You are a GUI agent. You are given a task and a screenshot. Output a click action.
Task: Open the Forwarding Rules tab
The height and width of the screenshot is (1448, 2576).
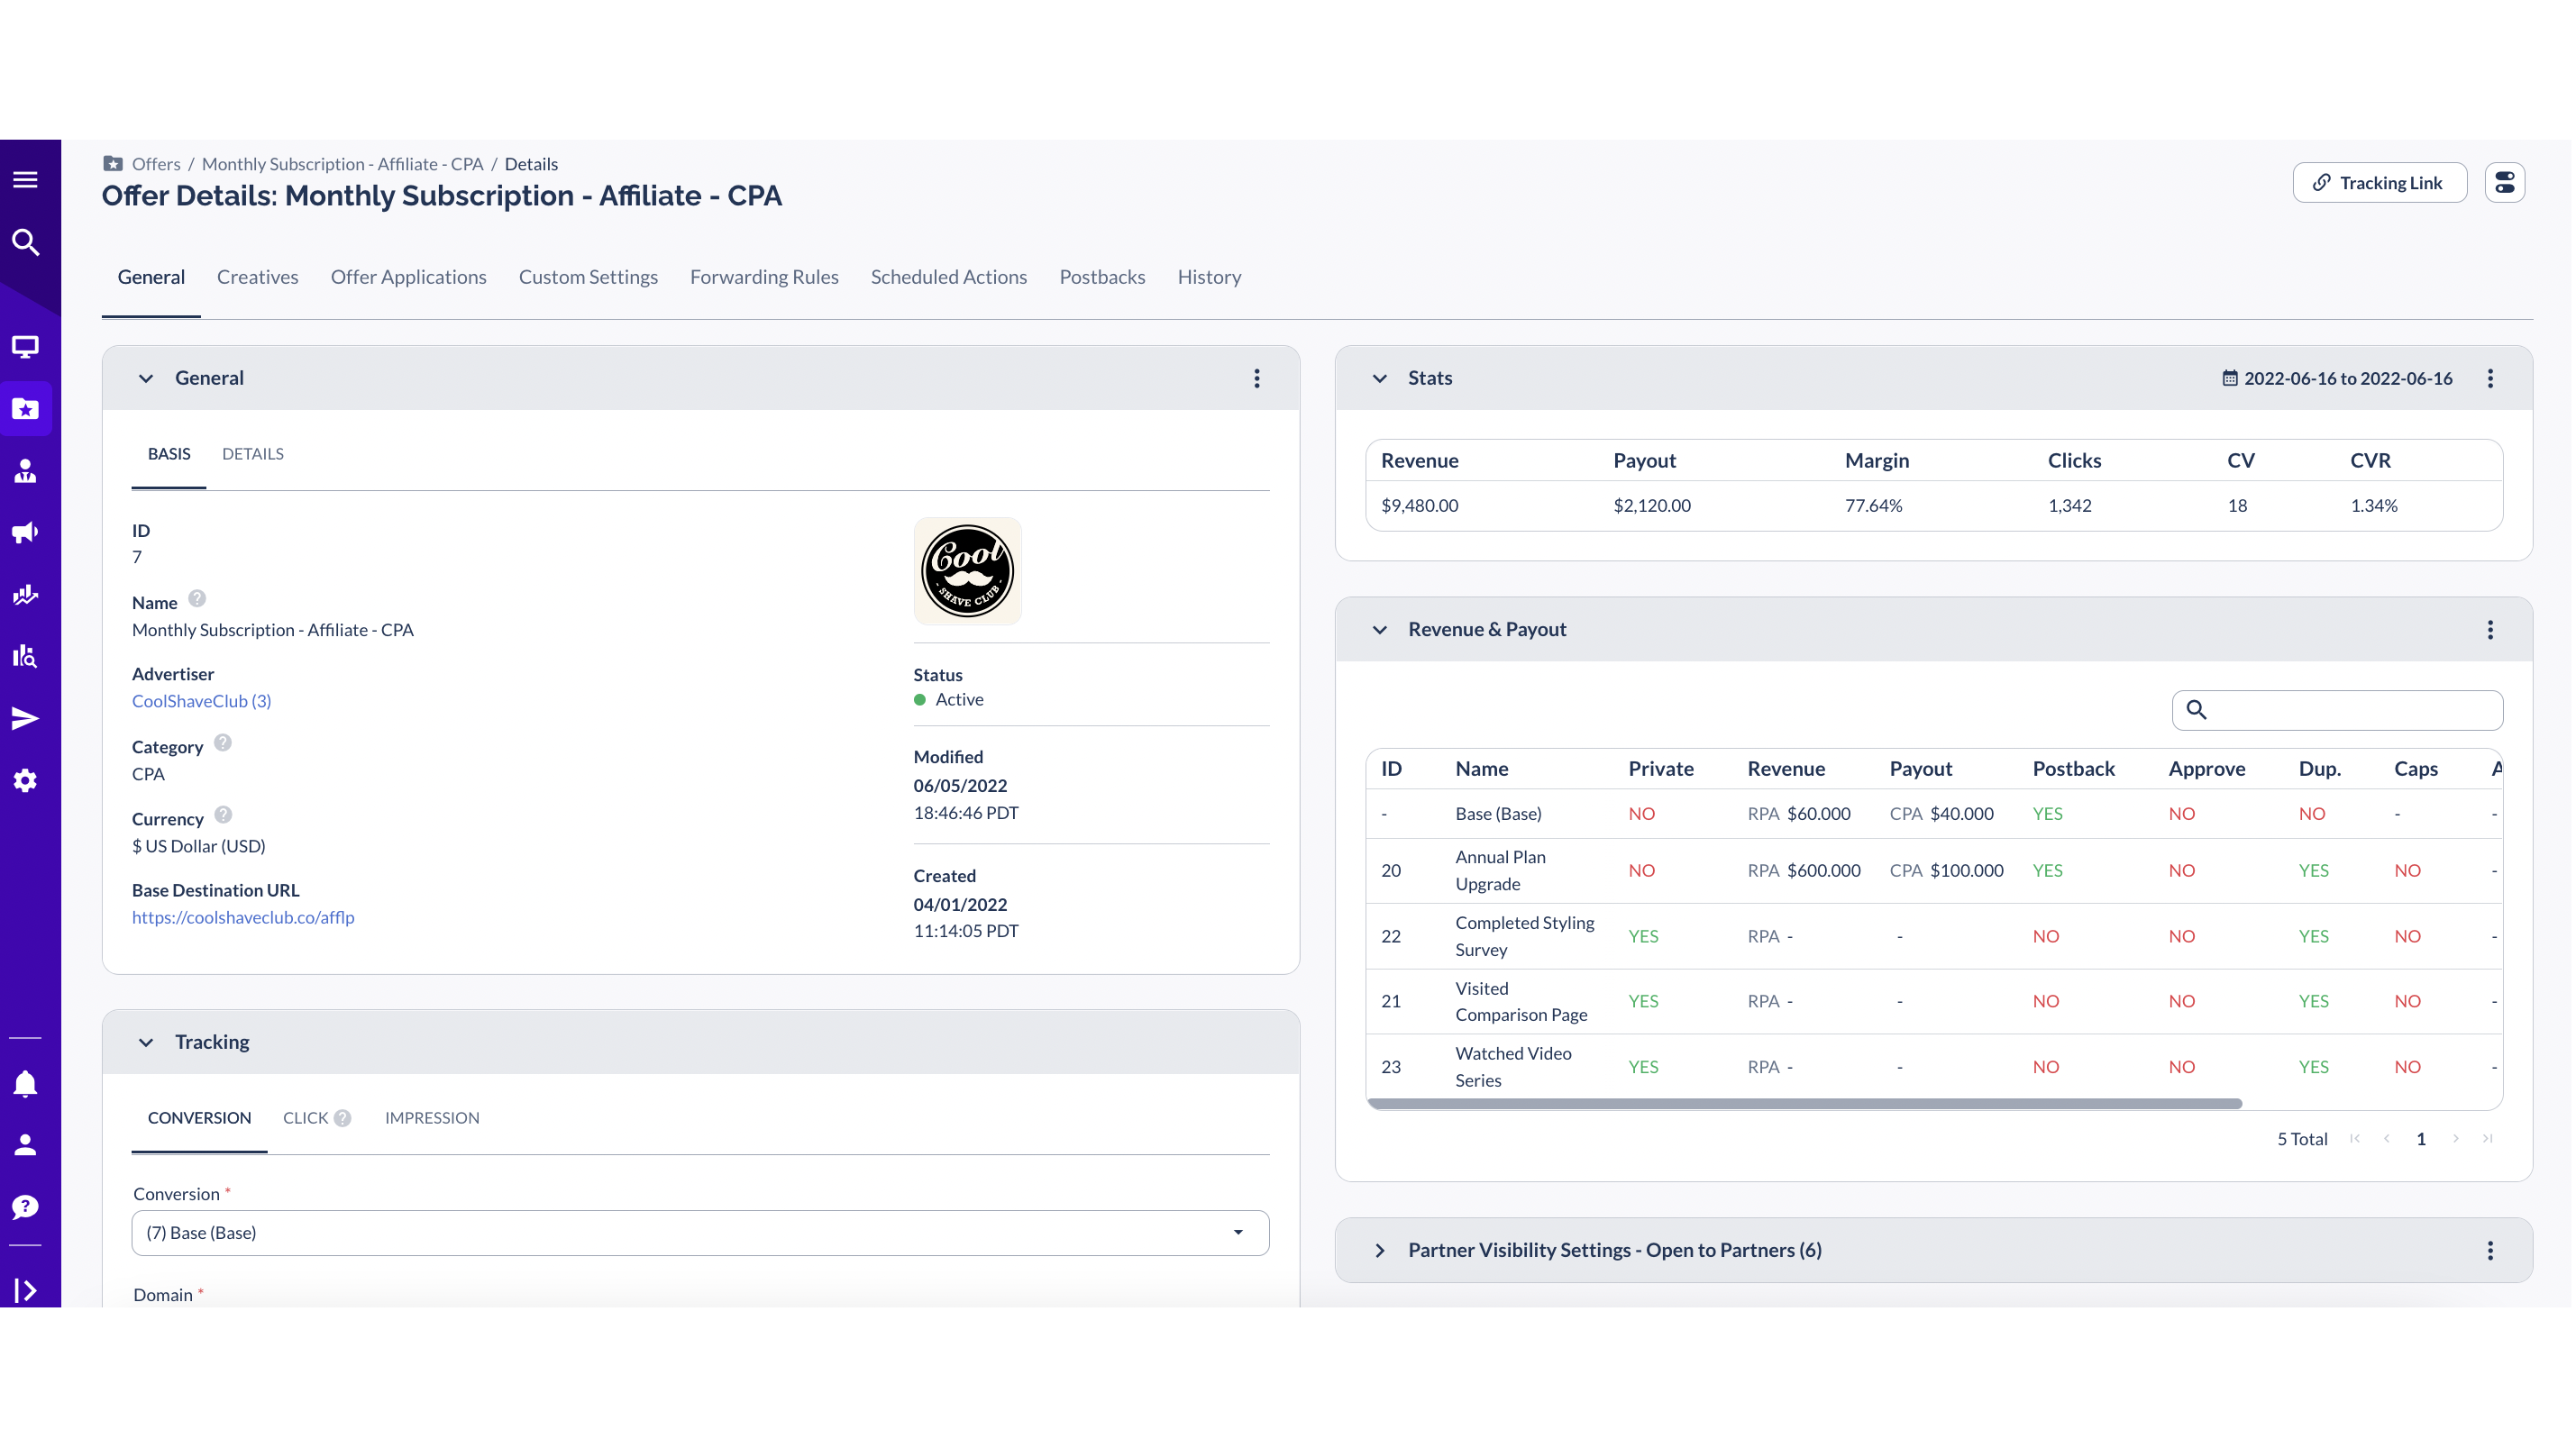pyautogui.click(x=764, y=277)
